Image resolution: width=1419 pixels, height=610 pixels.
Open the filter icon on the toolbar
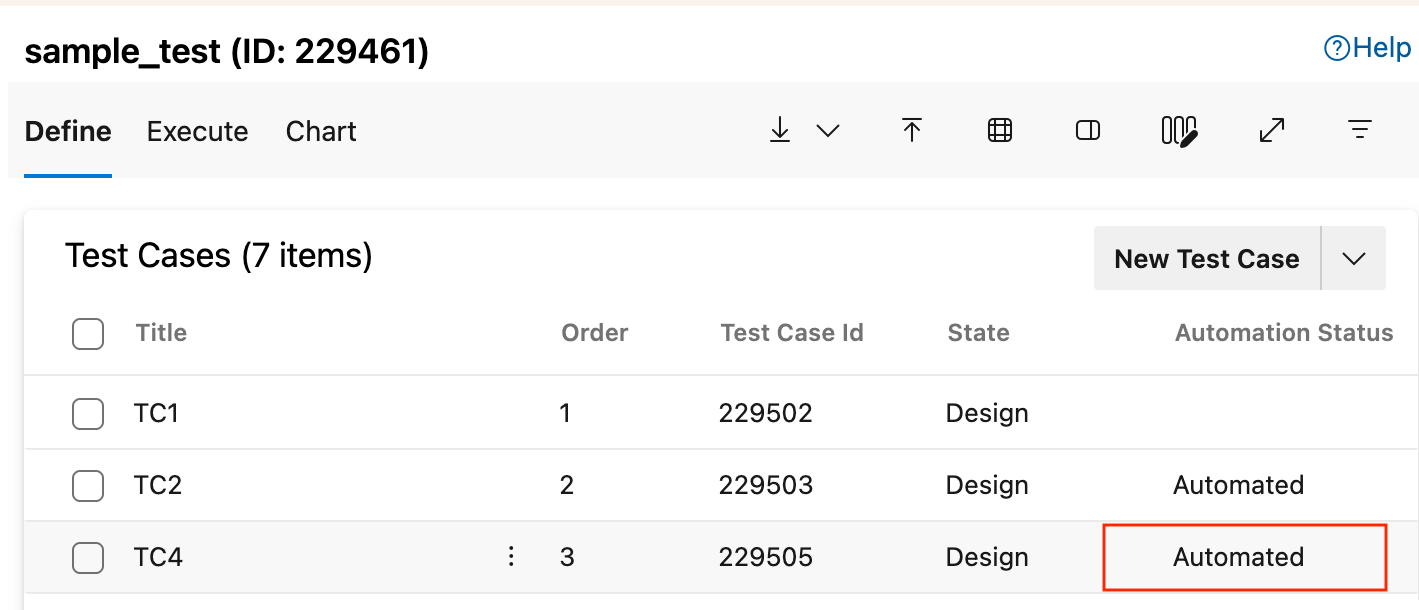click(x=1359, y=130)
